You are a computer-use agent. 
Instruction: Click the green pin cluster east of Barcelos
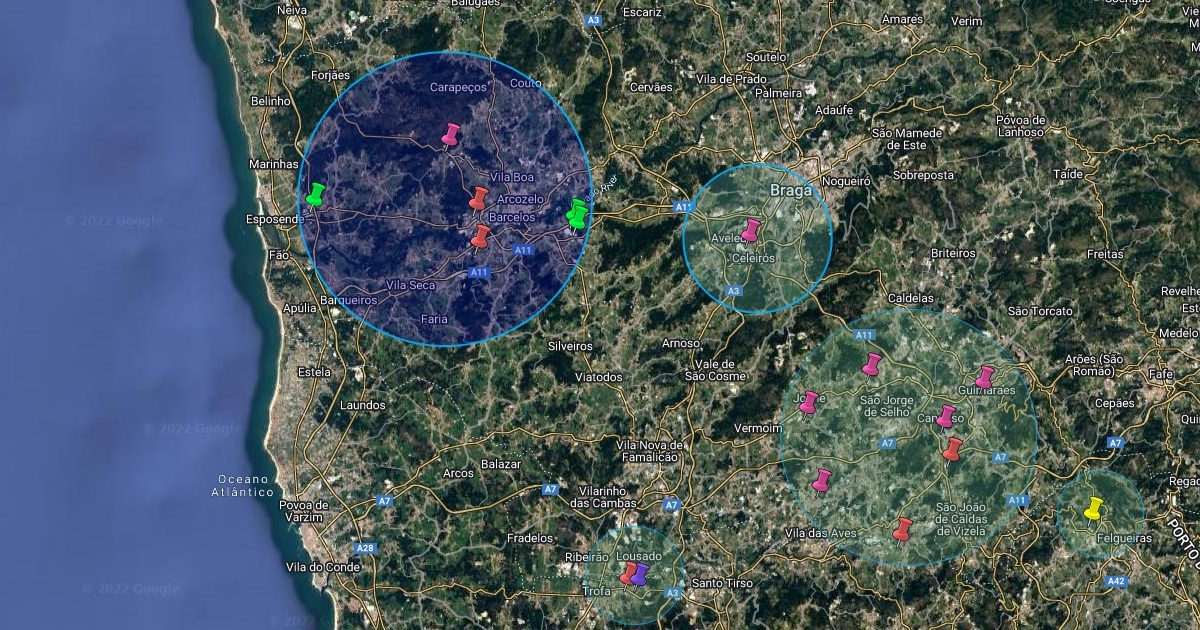(x=577, y=214)
